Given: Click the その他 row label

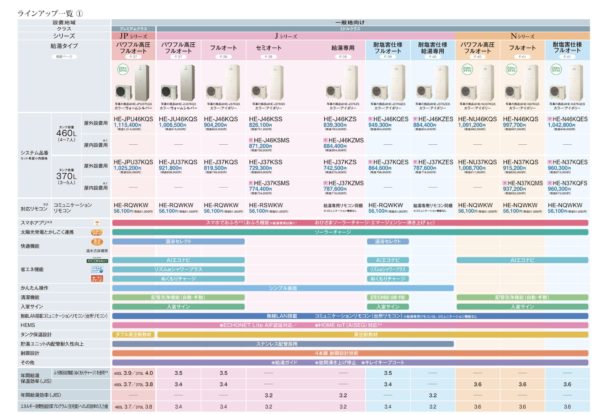Looking at the screenshot, I should pos(28,362).
